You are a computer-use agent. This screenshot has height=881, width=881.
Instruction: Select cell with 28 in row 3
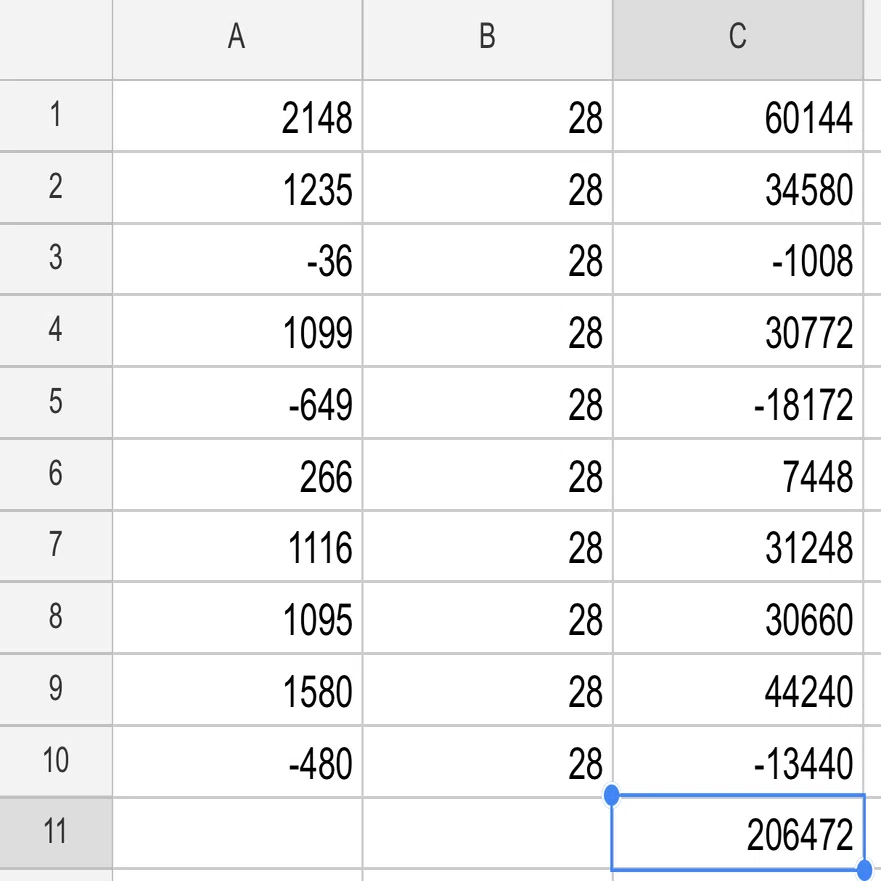click(487, 258)
